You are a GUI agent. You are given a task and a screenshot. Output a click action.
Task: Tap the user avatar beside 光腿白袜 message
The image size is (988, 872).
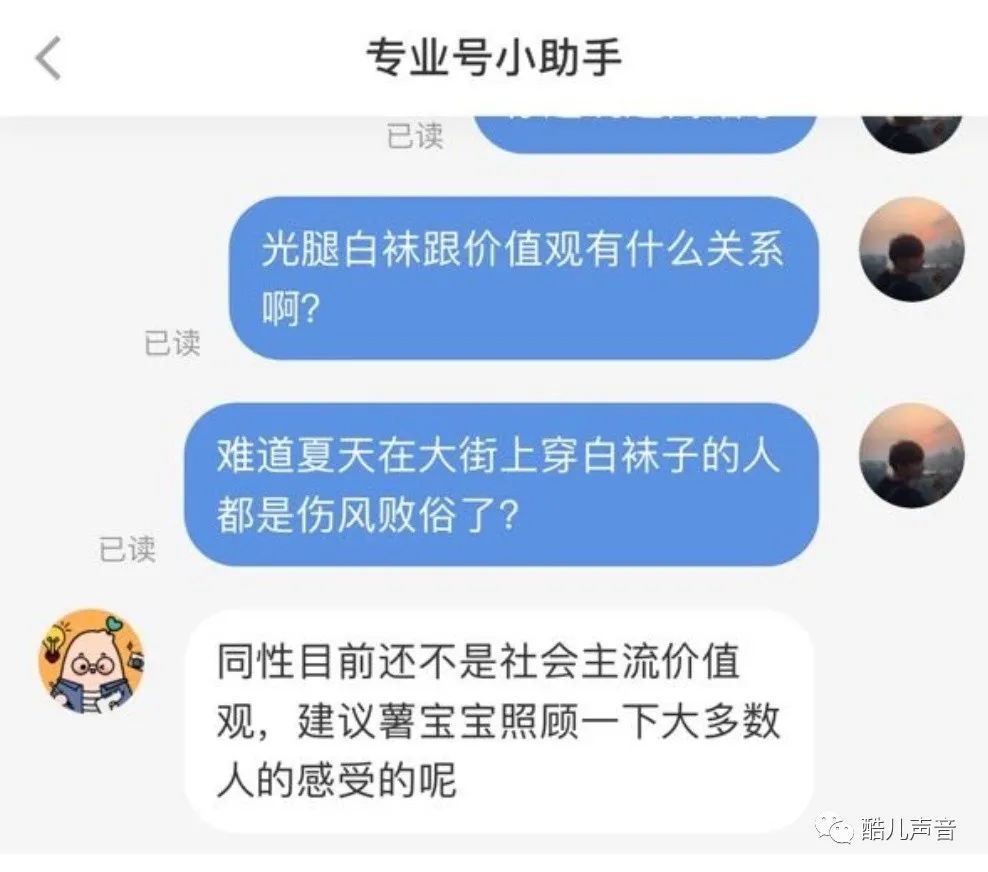pyautogui.click(x=912, y=250)
